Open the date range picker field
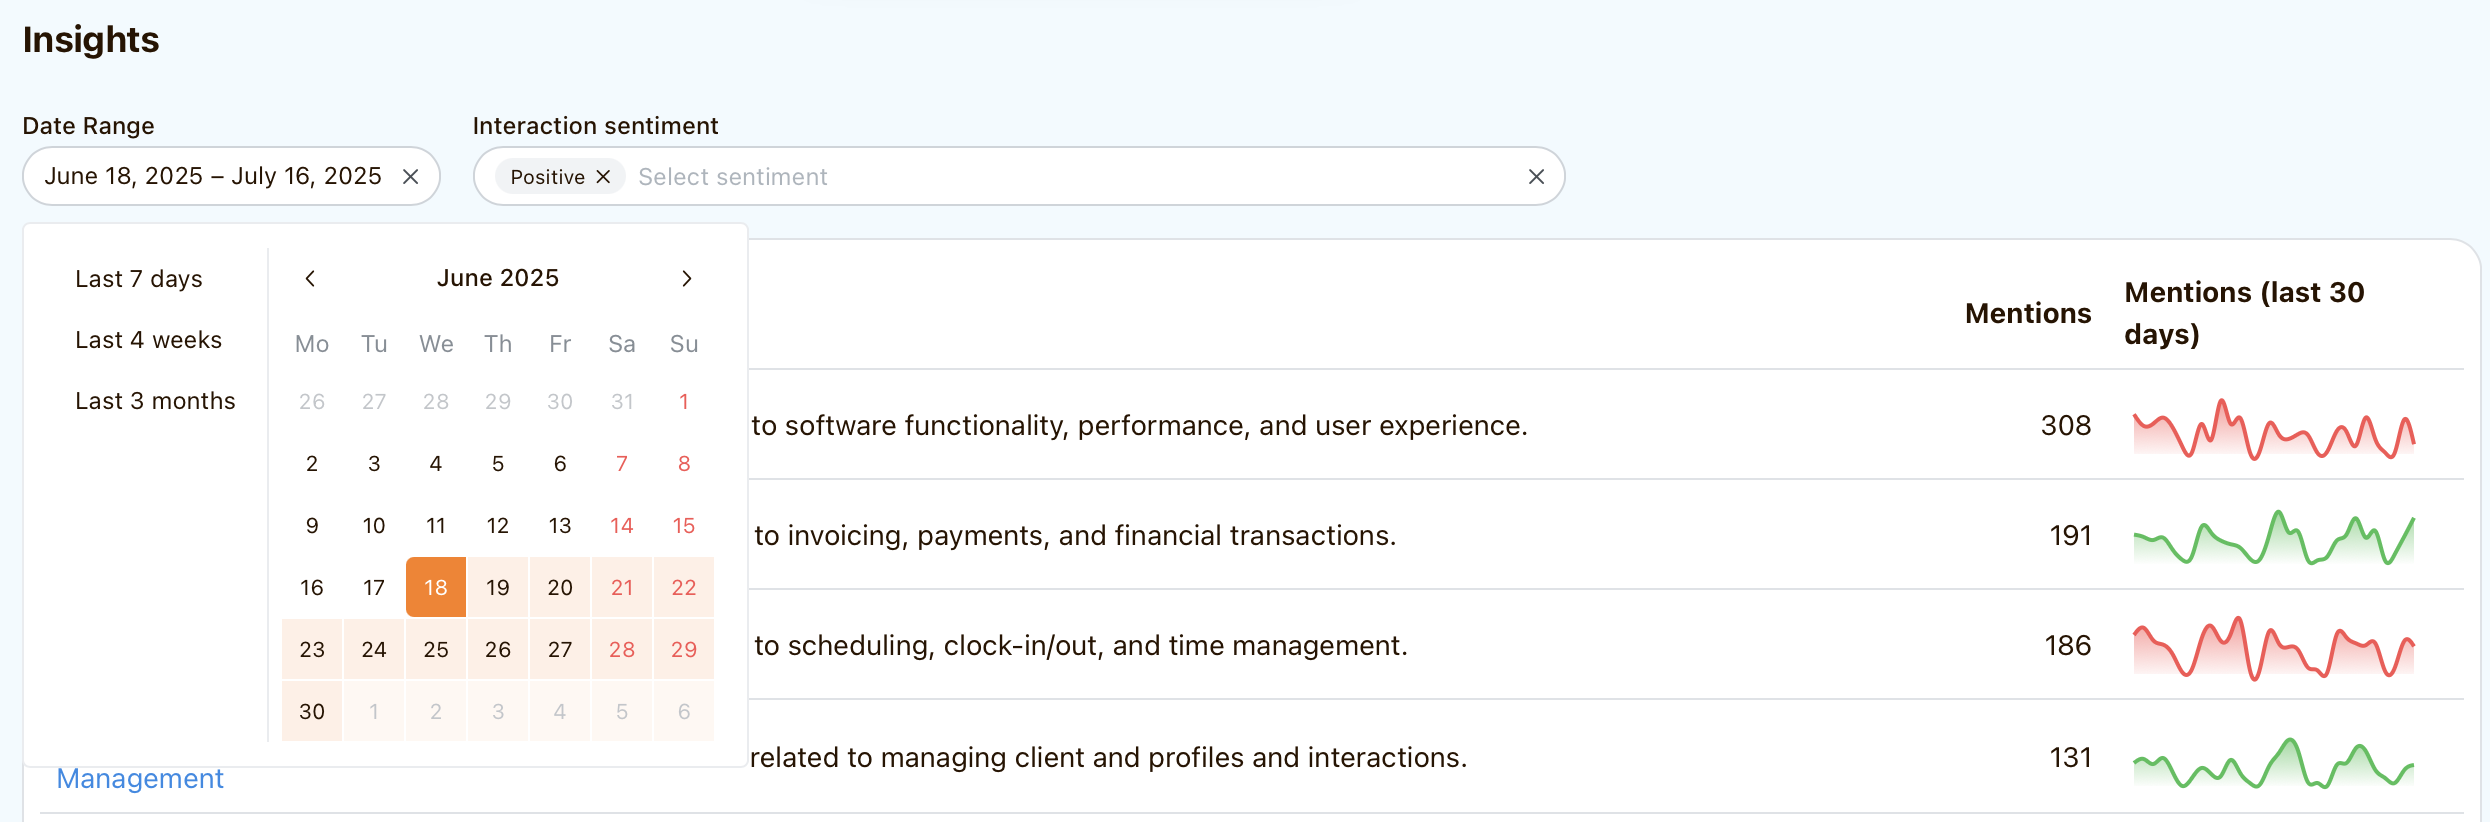 pyautogui.click(x=212, y=177)
